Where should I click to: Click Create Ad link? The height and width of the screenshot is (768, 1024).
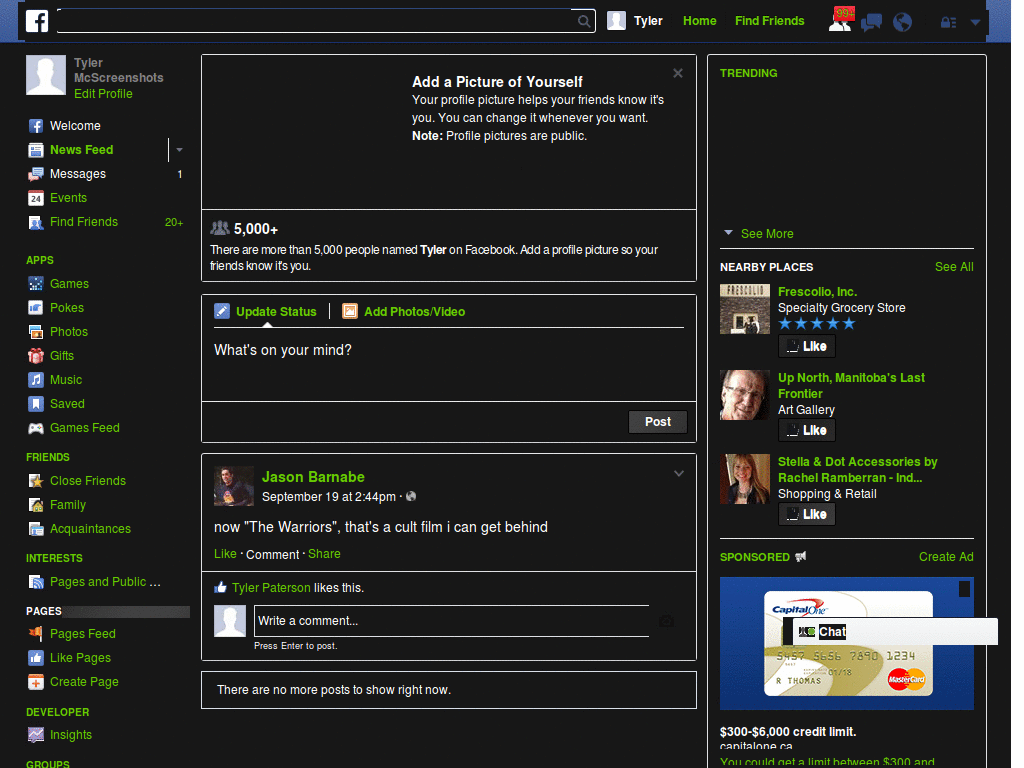946,557
